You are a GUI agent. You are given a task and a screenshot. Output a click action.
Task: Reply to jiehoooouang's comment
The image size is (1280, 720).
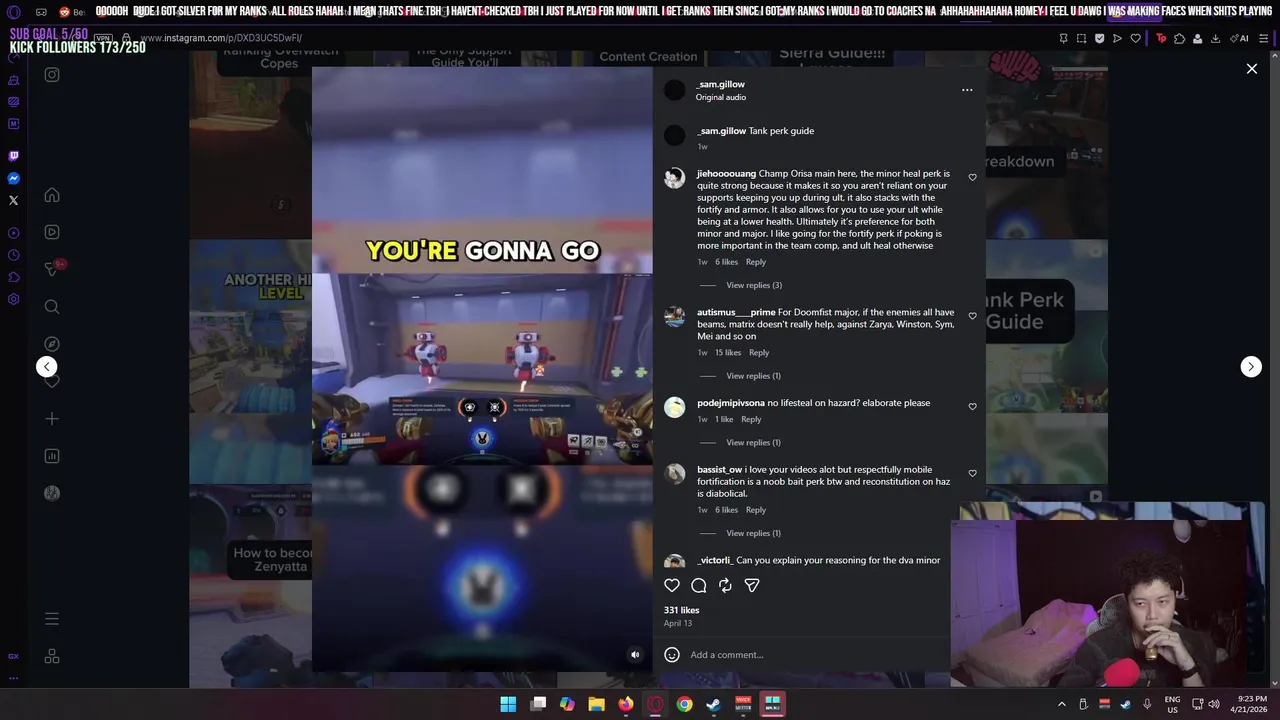[755, 262]
